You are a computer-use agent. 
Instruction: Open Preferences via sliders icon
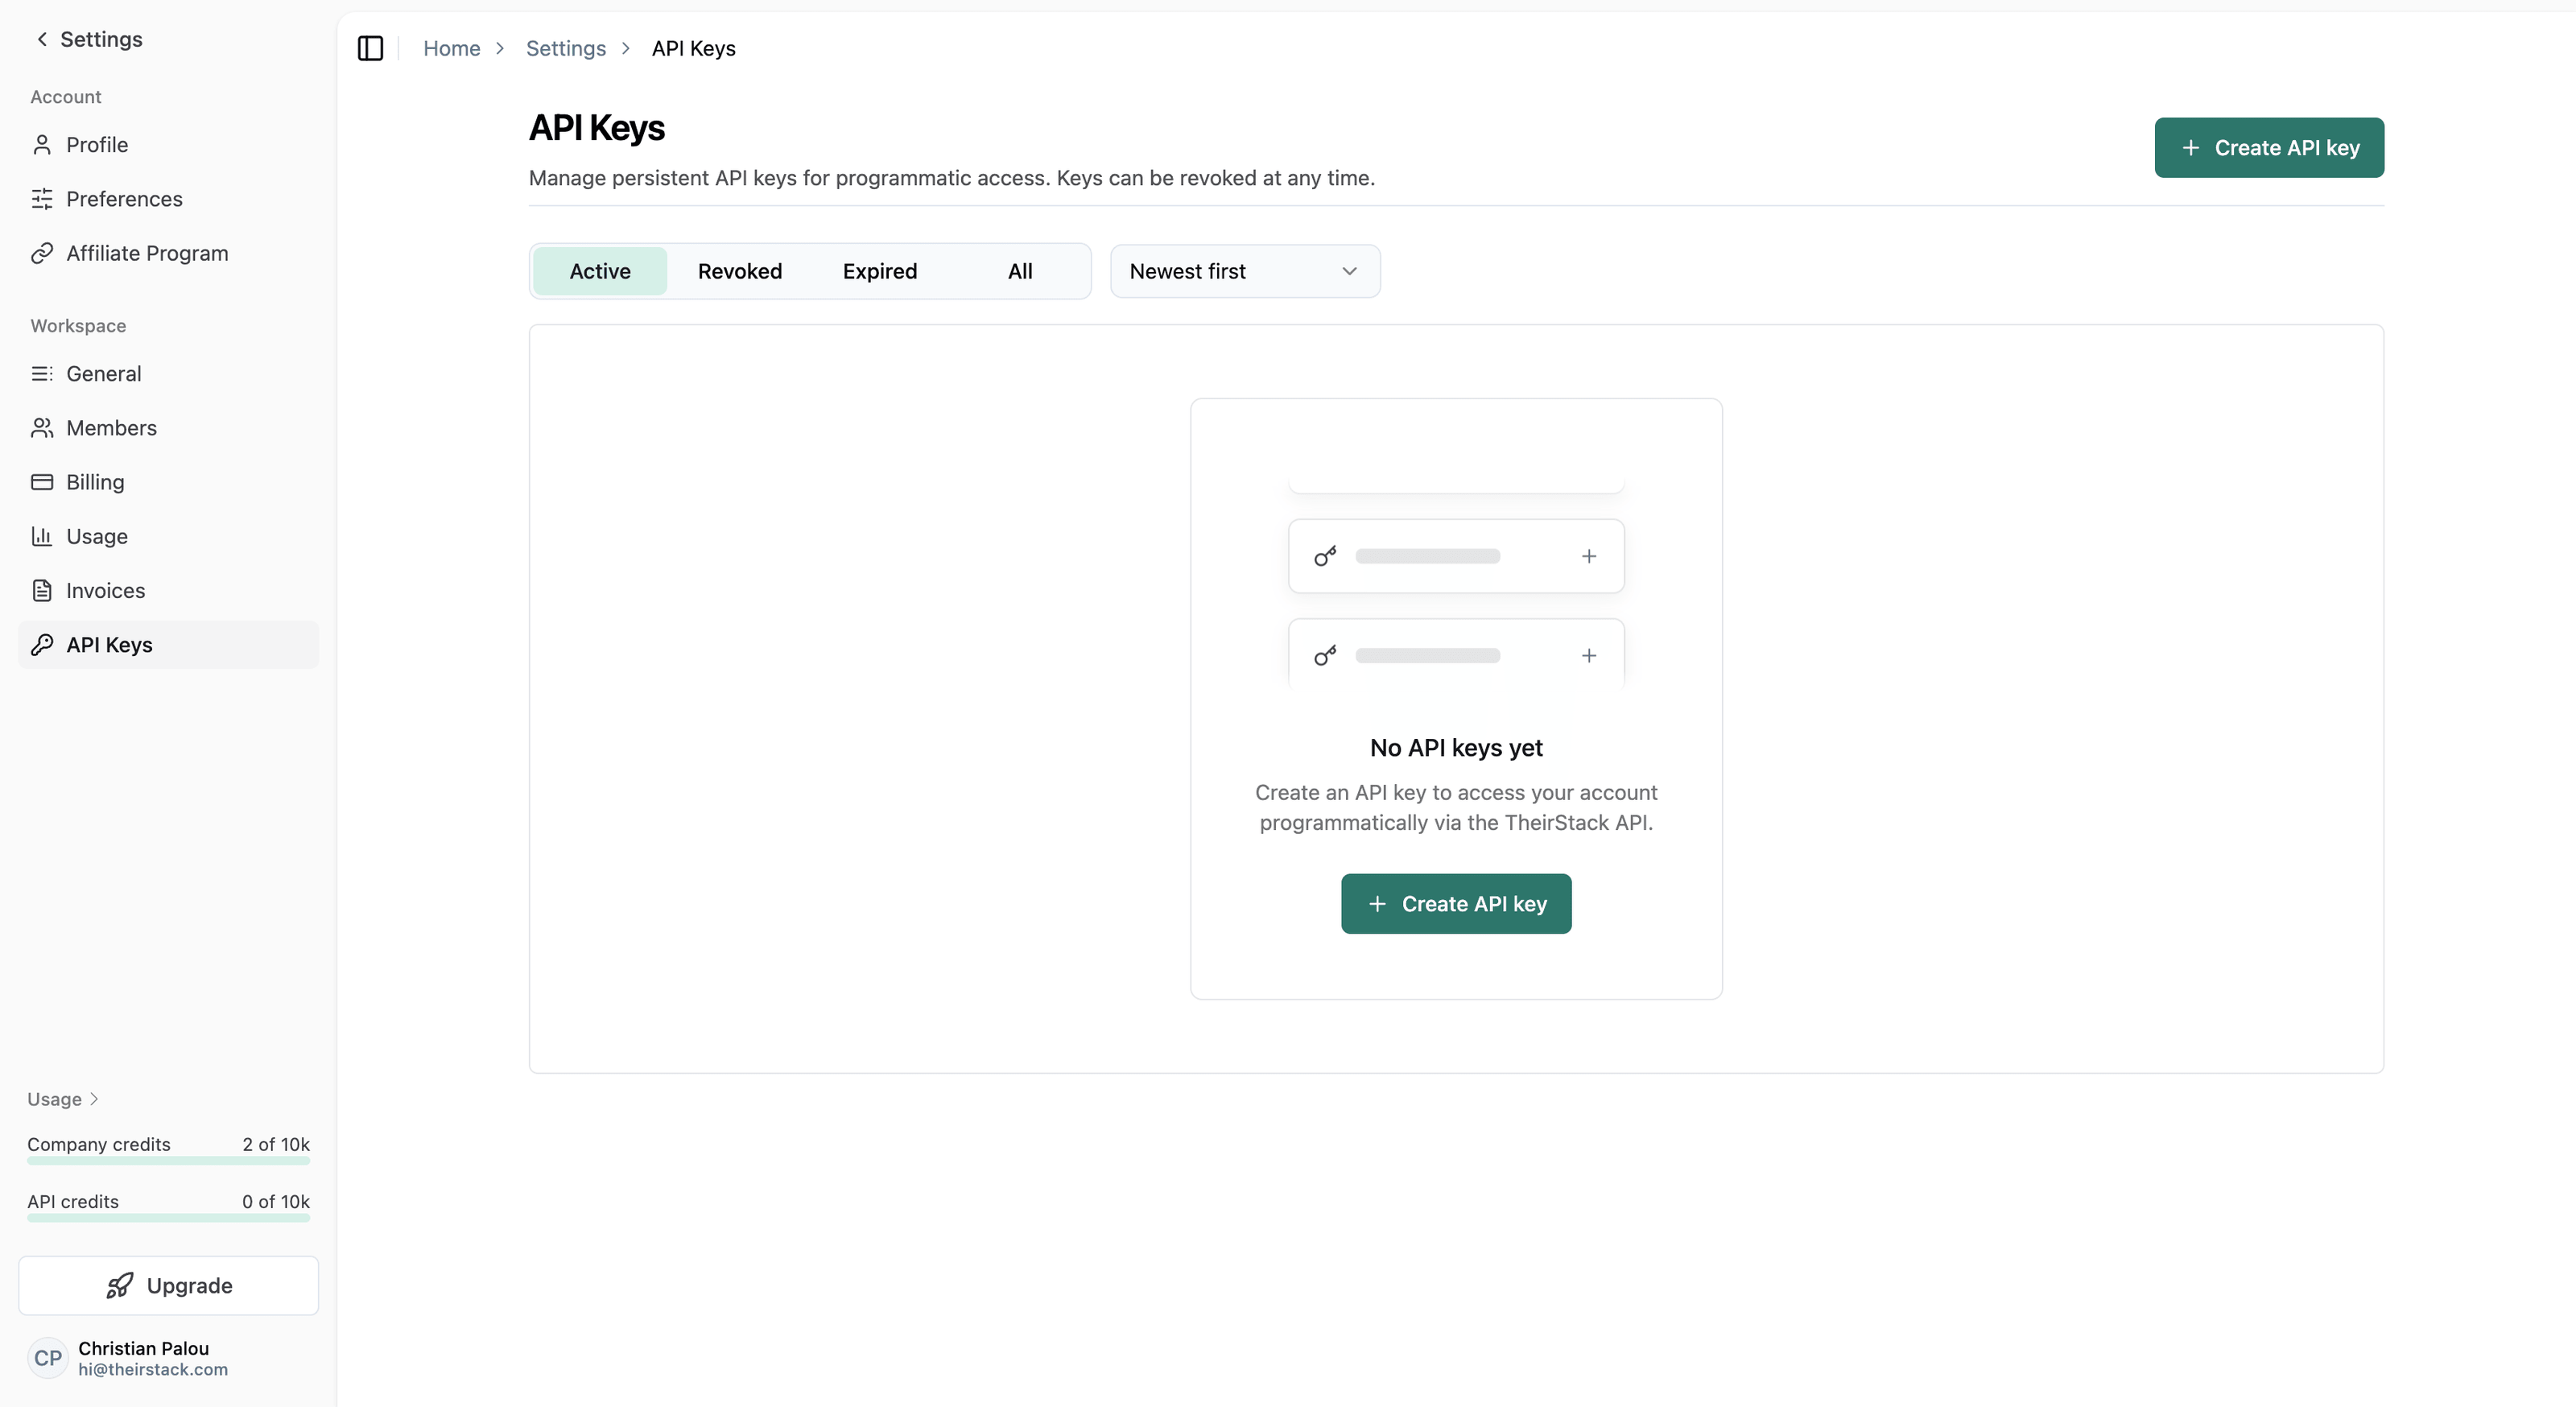pos(42,199)
